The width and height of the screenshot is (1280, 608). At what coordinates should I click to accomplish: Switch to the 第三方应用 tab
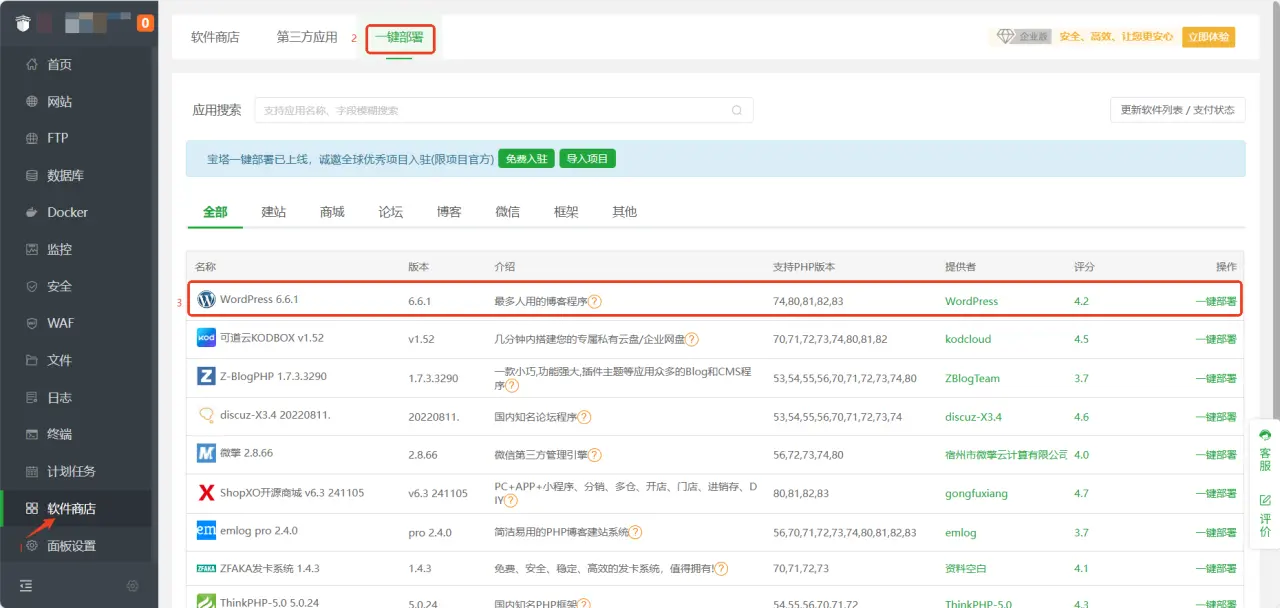tap(307, 37)
